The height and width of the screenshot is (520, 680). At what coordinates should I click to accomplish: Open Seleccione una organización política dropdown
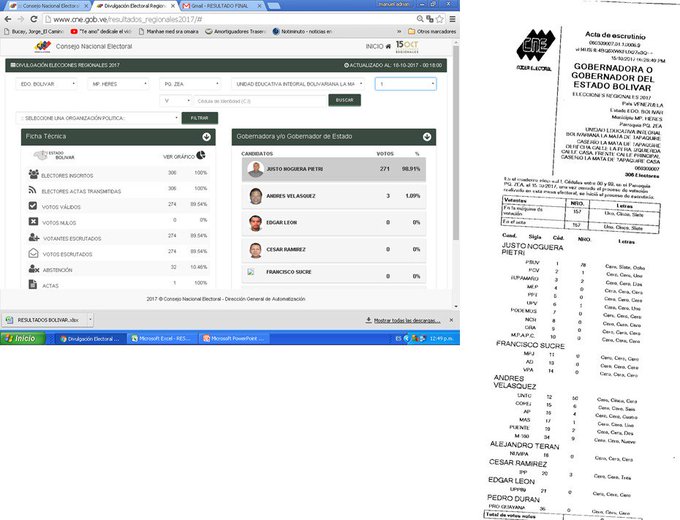coord(98,118)
